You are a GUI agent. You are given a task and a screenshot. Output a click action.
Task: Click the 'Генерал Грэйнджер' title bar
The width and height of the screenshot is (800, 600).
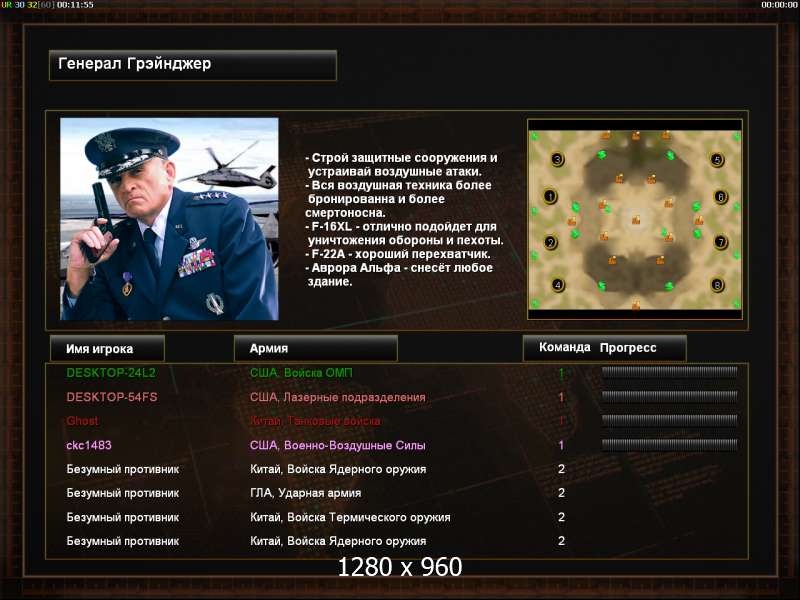pos(193,65)
